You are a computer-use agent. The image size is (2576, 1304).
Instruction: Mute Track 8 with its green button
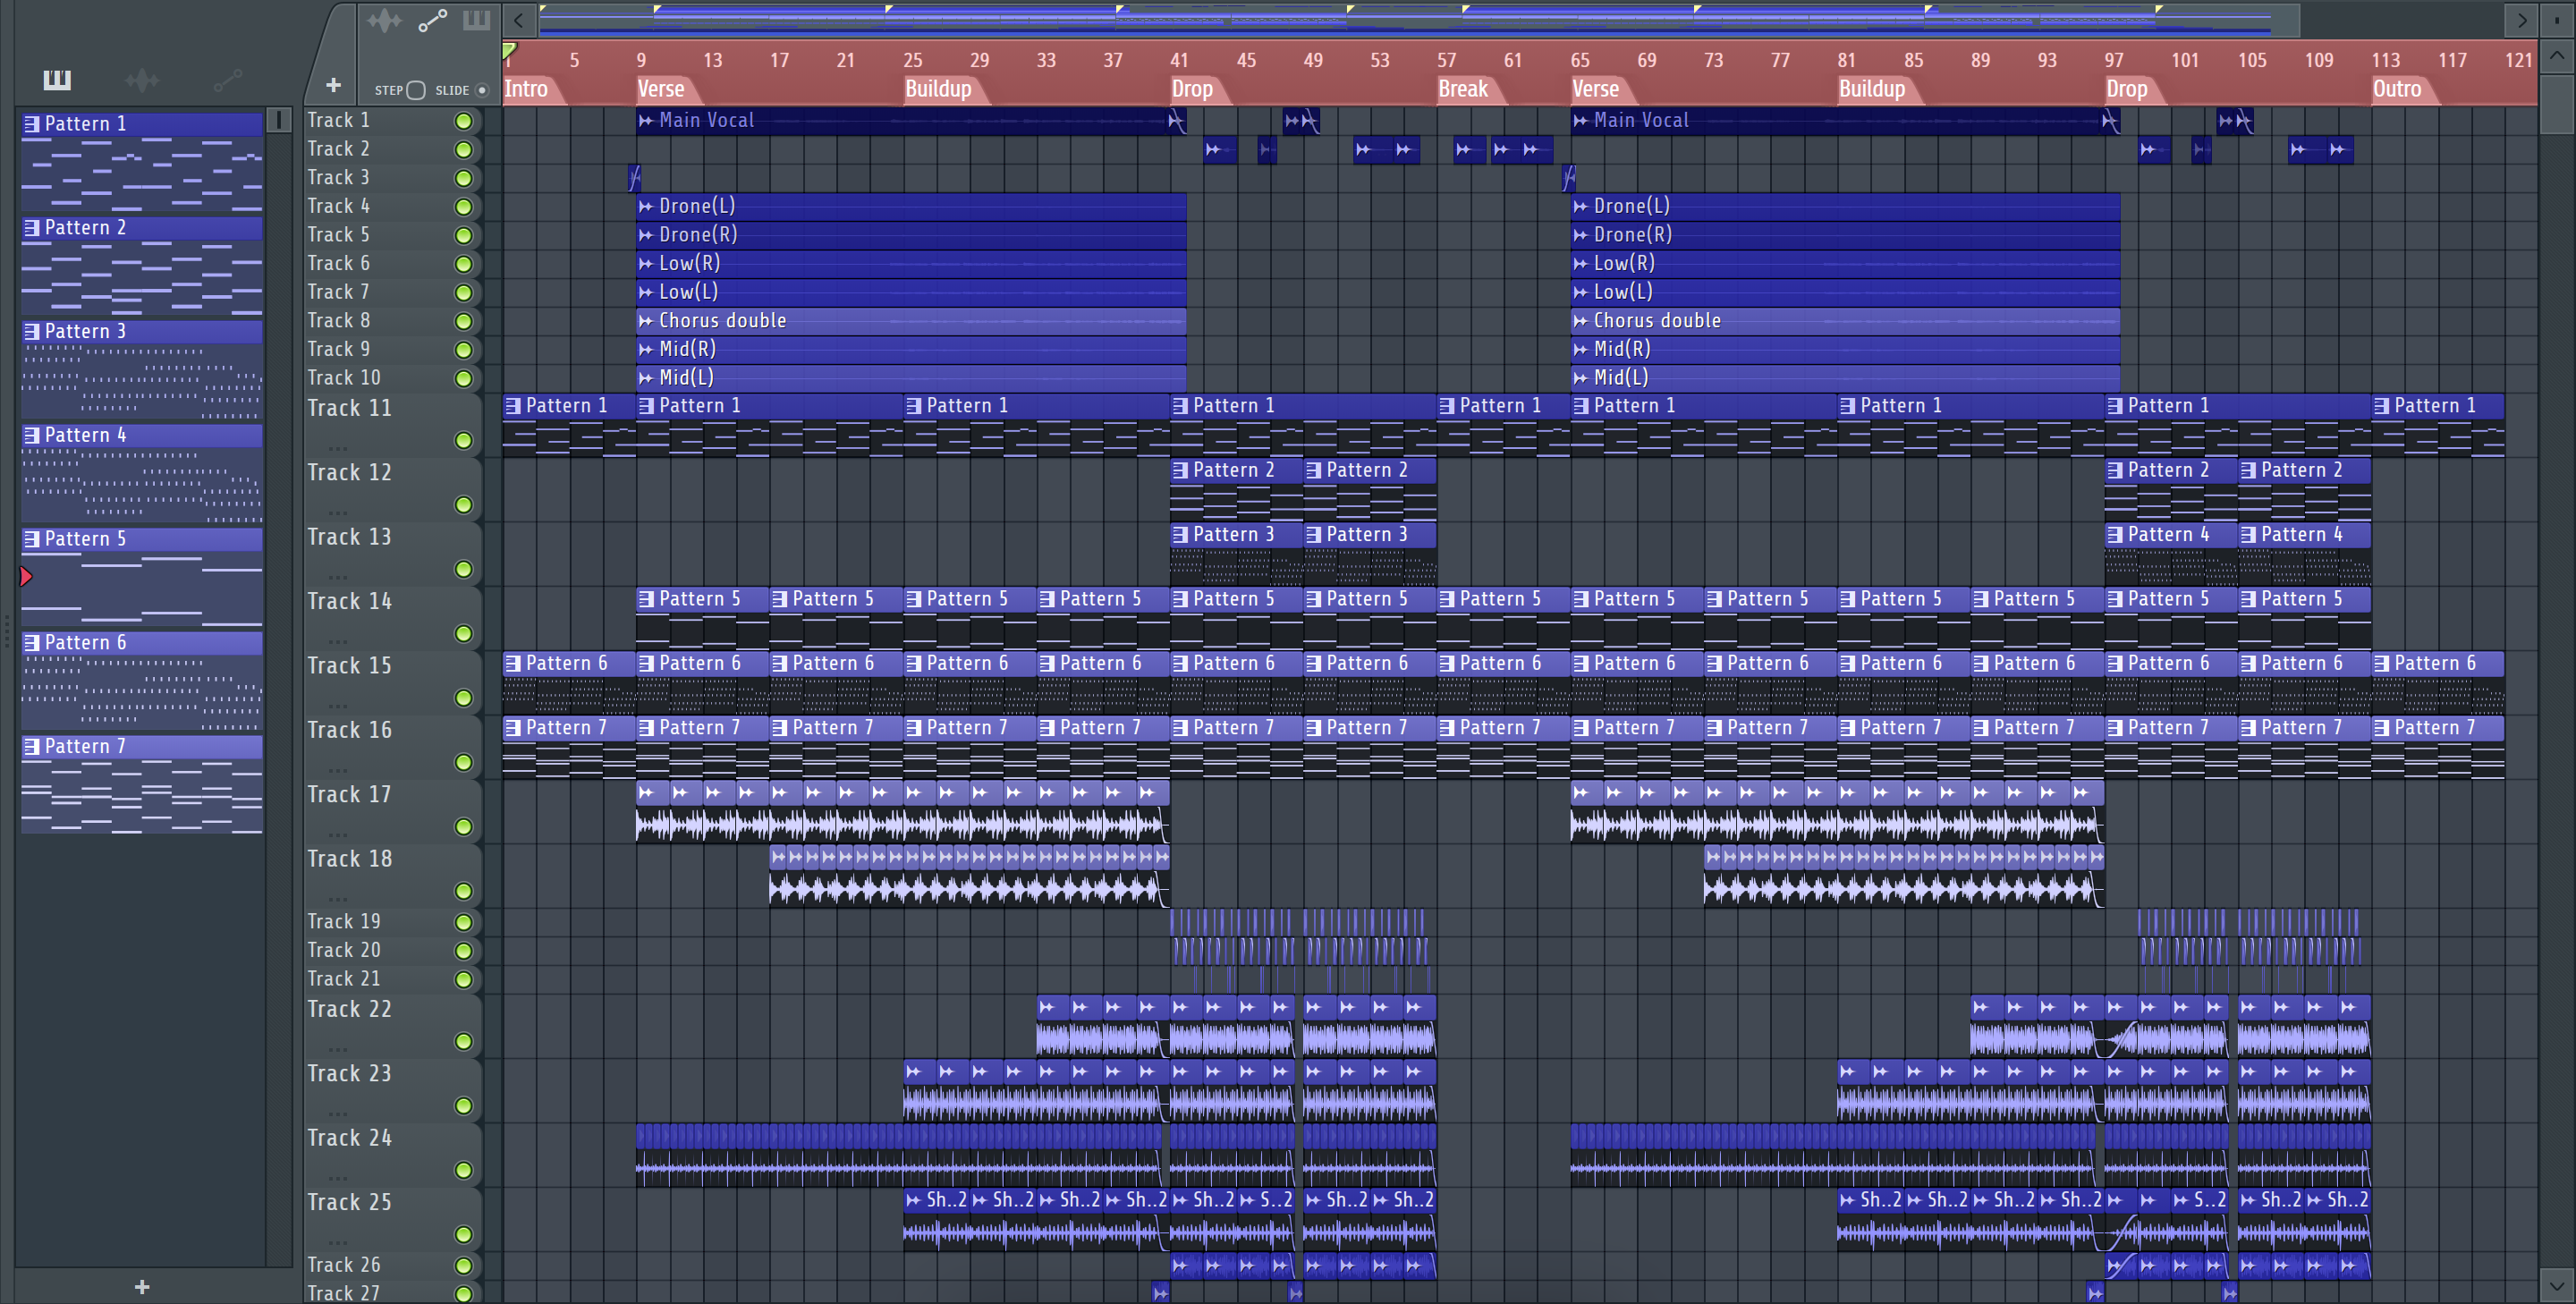(463, 322)
